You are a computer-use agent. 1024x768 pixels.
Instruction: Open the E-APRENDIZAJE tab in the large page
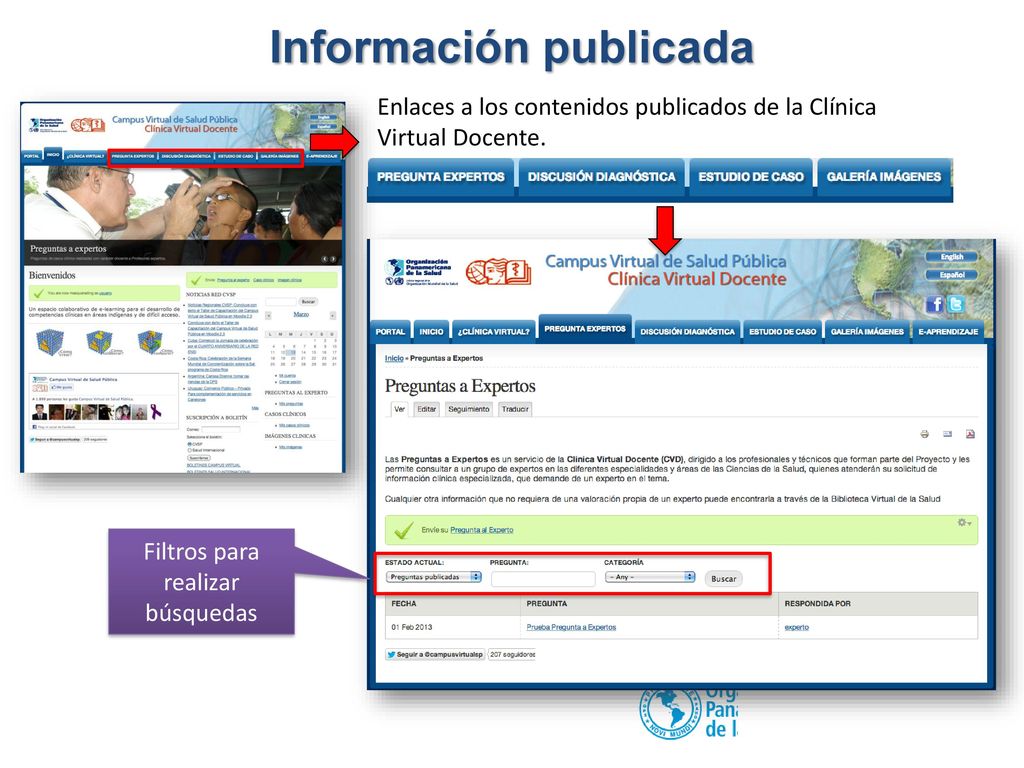coord(948,331)
